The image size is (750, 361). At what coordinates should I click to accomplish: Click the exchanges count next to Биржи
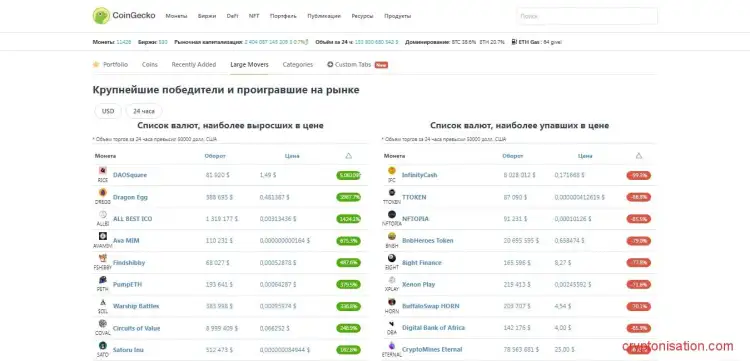[x=163, y=42]
